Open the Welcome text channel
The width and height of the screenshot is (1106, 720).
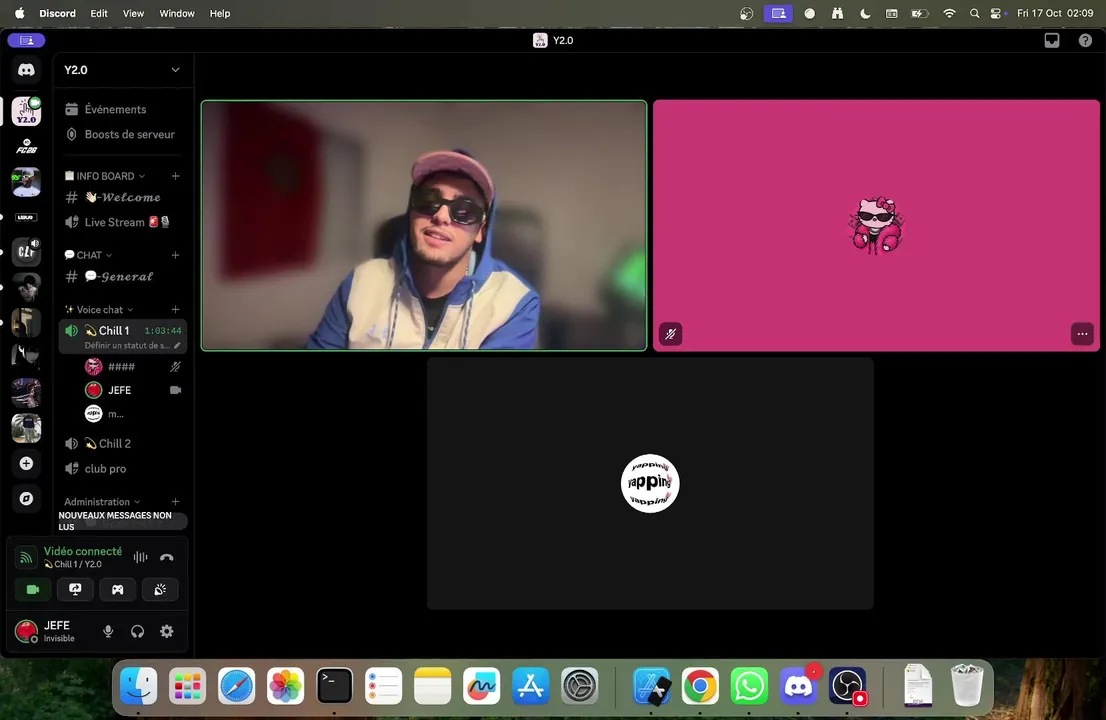(x=123, y=197)
